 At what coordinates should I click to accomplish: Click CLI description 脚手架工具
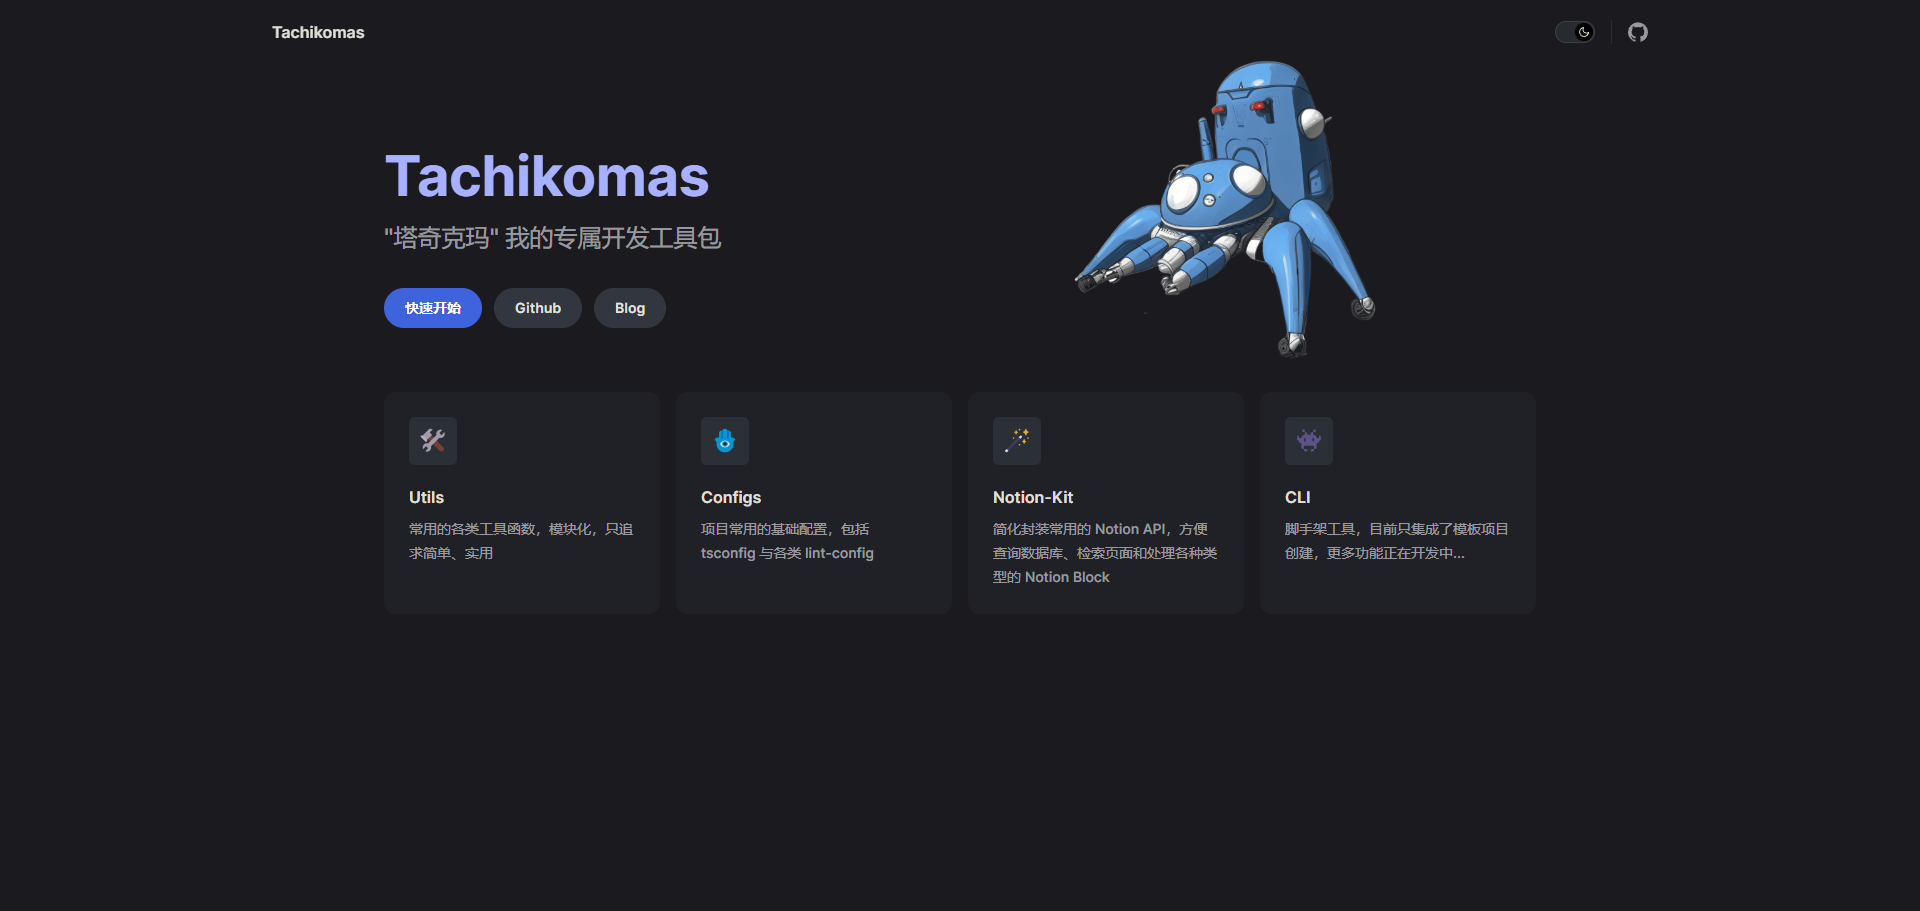[x=1397, y=541]
